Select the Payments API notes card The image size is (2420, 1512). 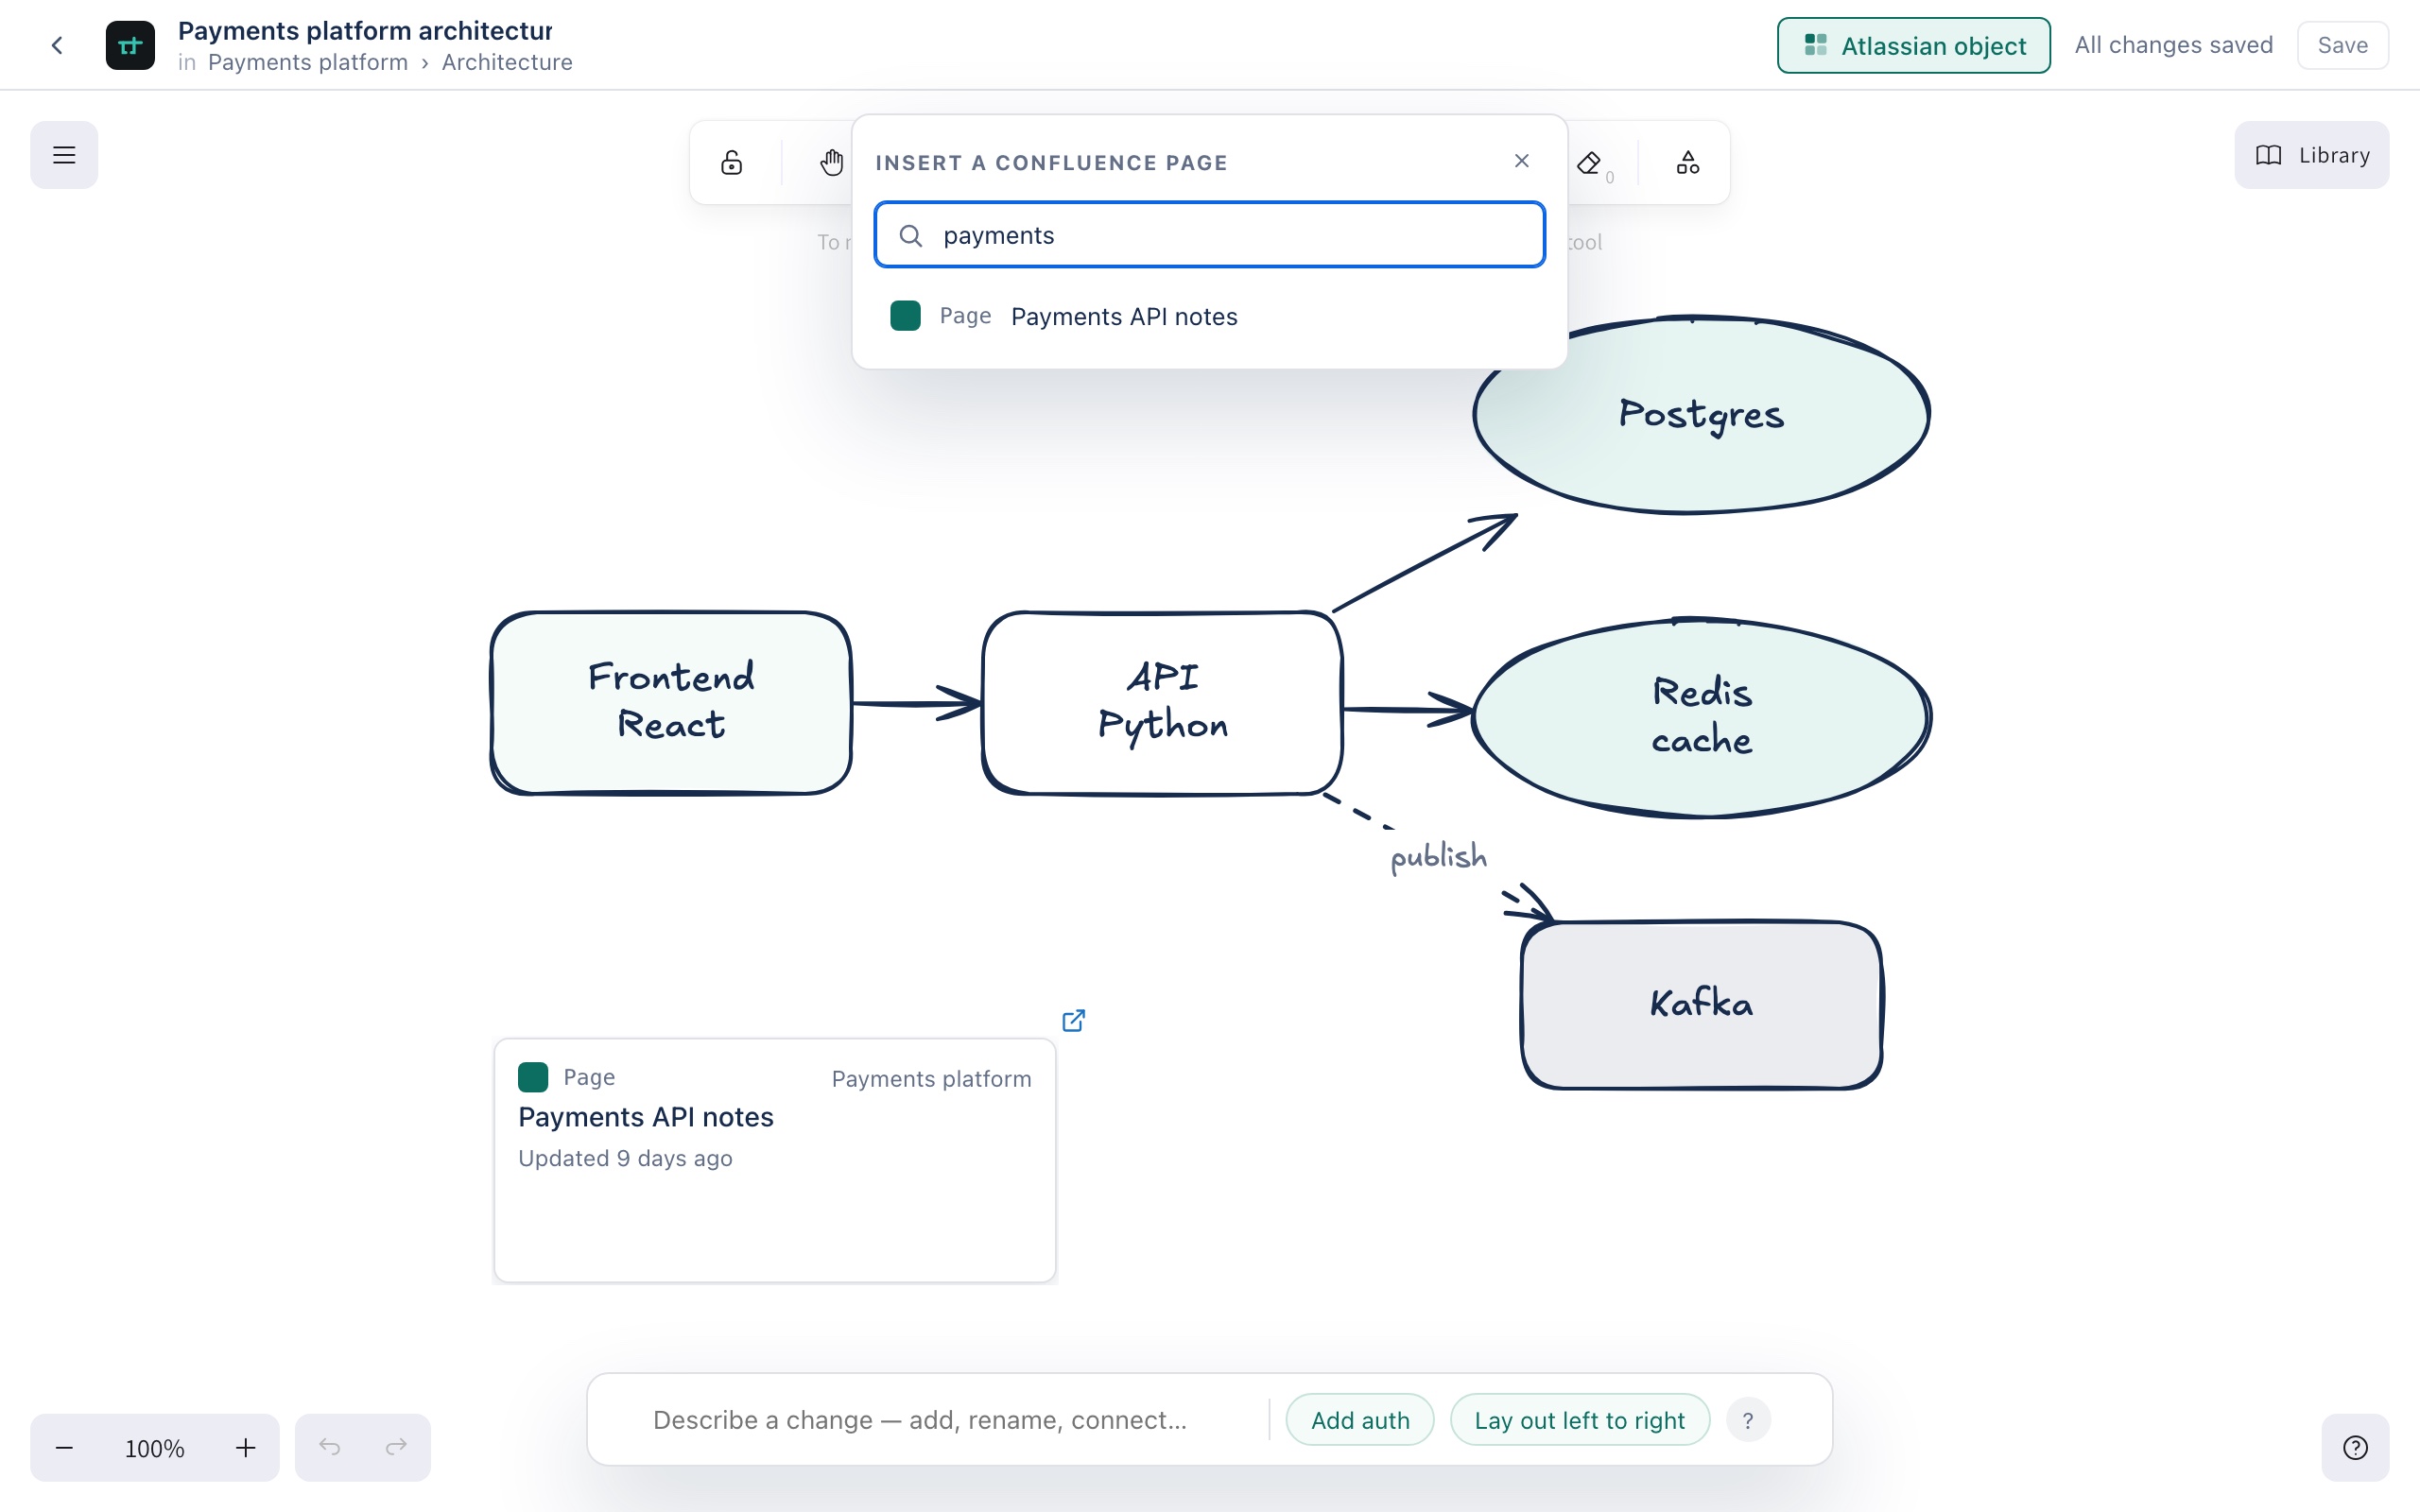[x=775, y=1160]
